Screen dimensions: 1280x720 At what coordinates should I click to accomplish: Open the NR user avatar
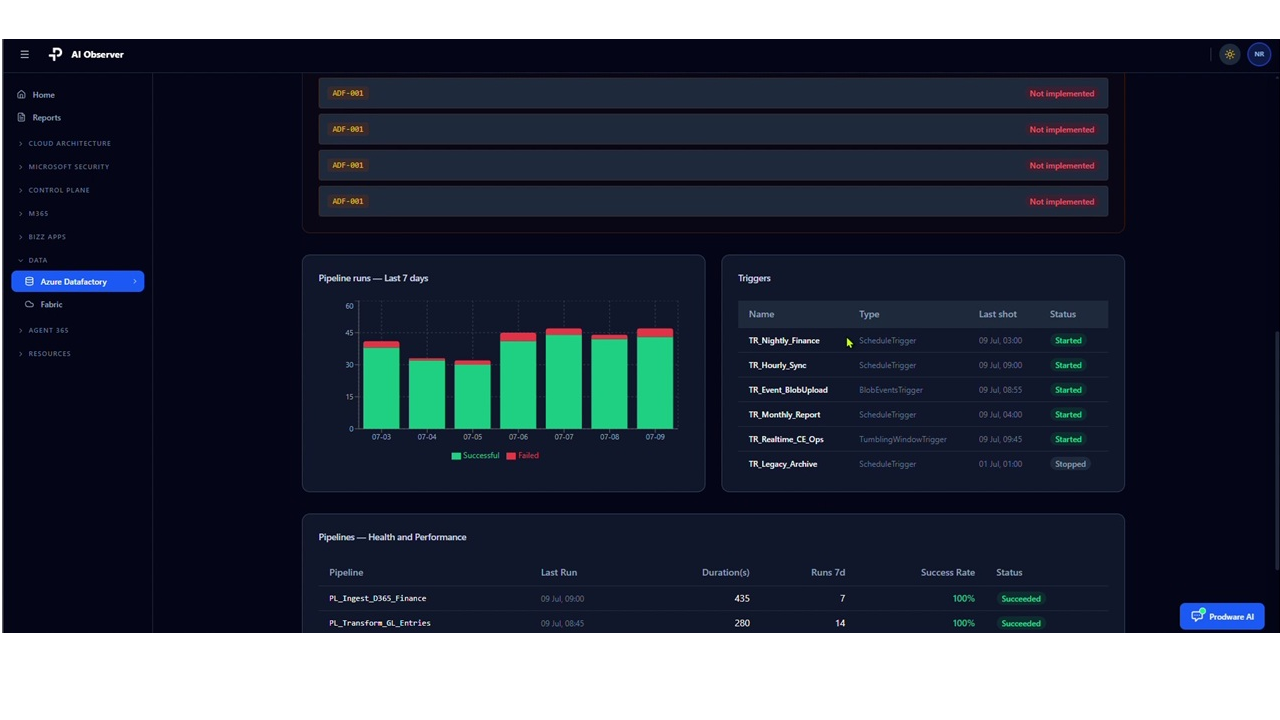pos(1259,55)
